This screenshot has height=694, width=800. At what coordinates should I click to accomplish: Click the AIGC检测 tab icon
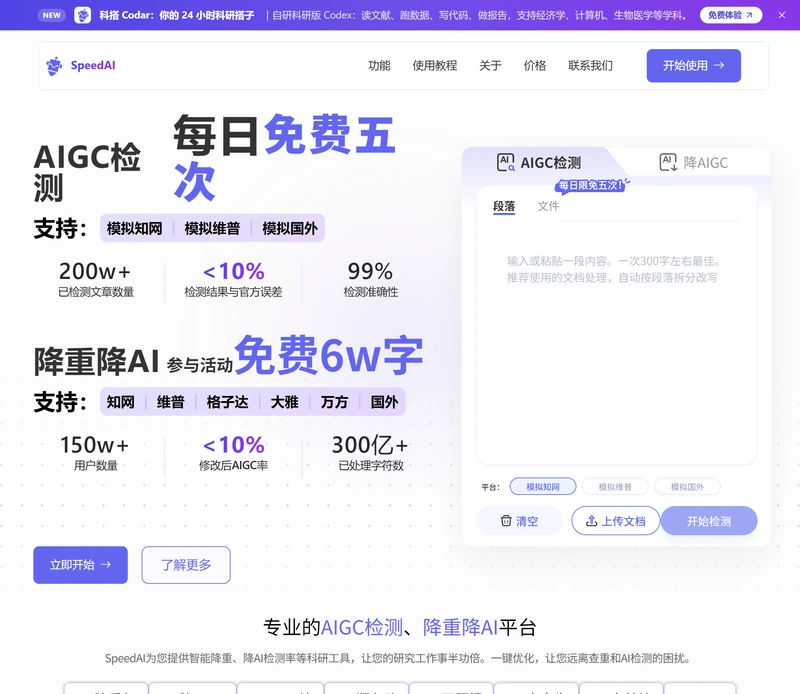[x=506, y=163]
